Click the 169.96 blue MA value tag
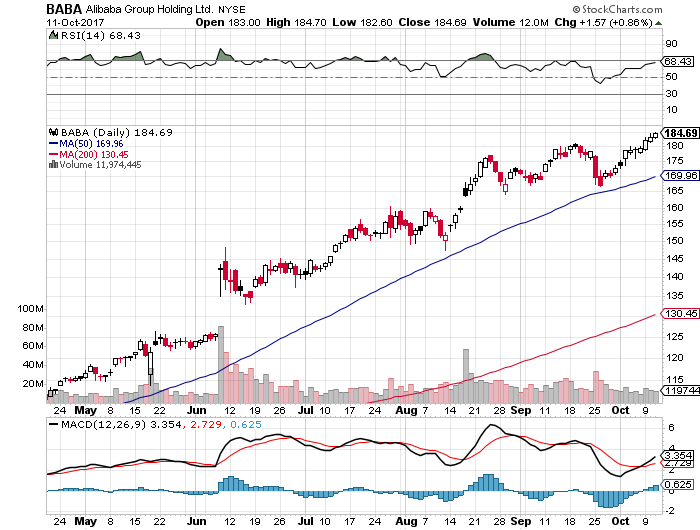 pos(681,175)
